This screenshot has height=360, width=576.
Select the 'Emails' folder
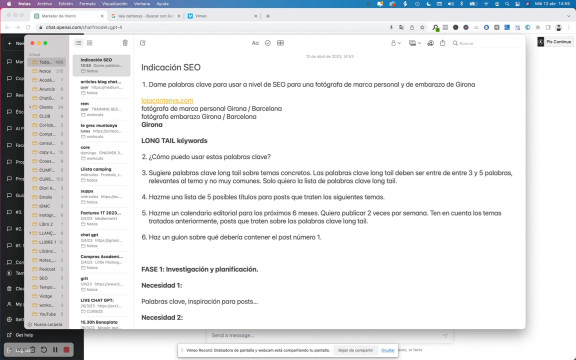click(47, 197)
